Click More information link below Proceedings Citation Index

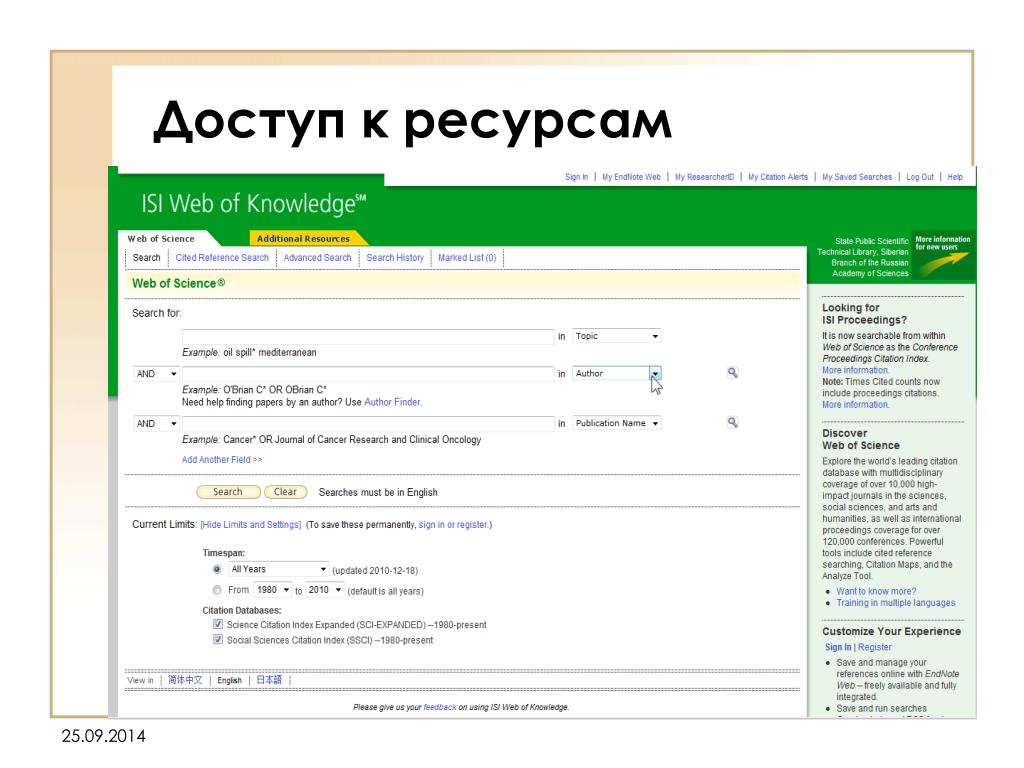tap(856, 370)
